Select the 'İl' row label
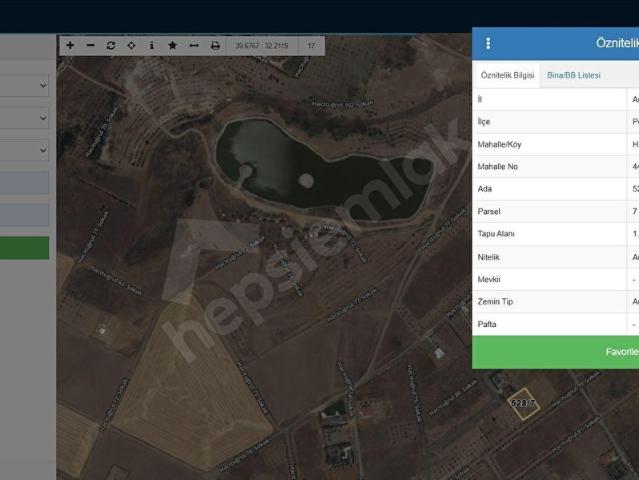Image resolution: width=639 pixels, height=480 pixels. (480, 99)
